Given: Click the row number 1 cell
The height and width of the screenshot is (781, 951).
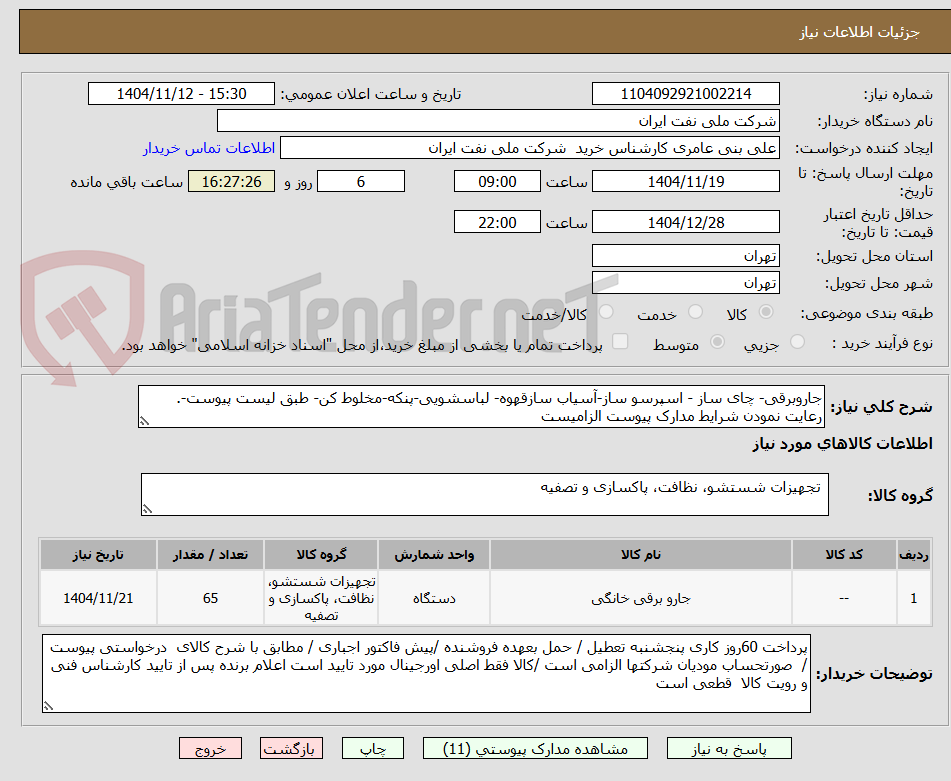Looking at the screenshot, I should point(913,598).
